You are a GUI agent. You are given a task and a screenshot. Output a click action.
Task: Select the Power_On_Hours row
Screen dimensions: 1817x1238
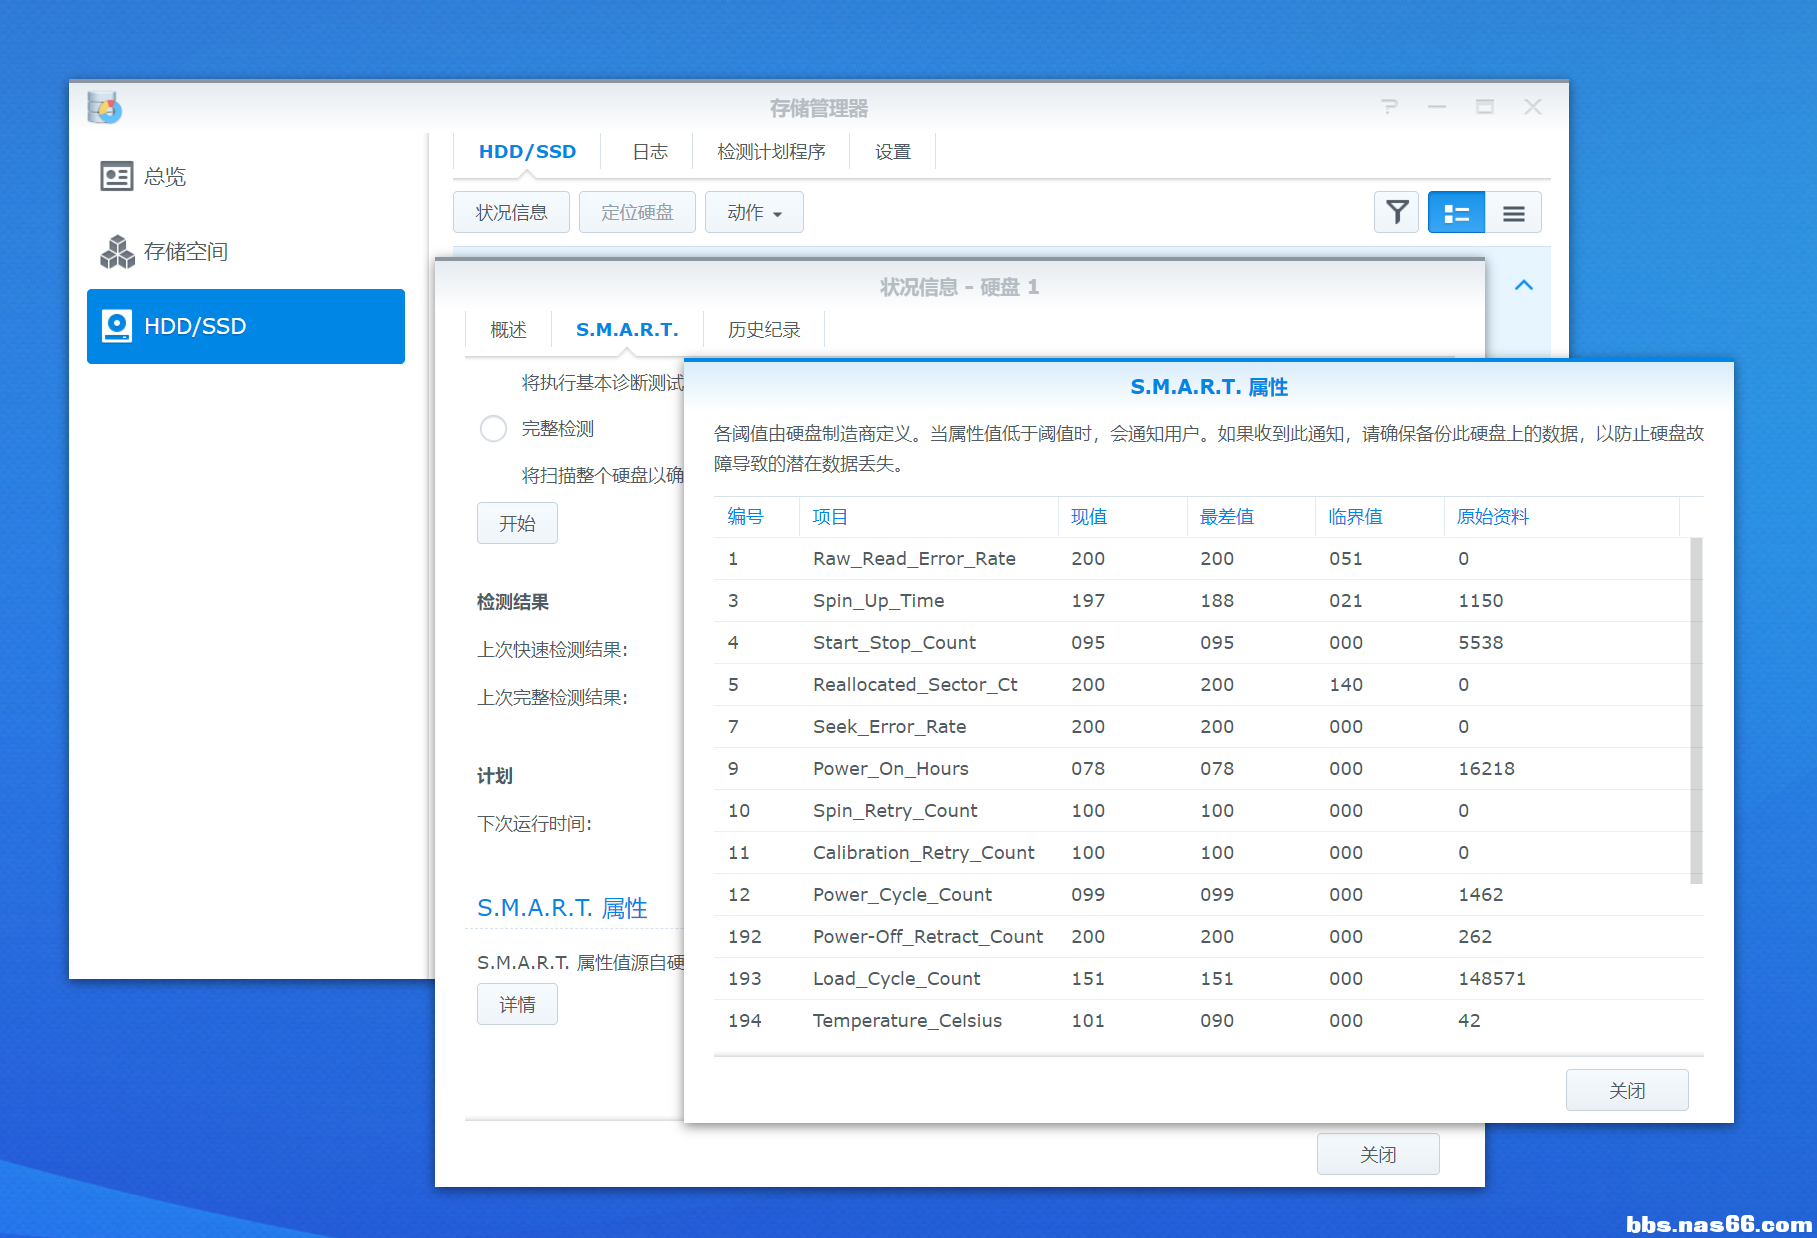[x=1201, y=769]
